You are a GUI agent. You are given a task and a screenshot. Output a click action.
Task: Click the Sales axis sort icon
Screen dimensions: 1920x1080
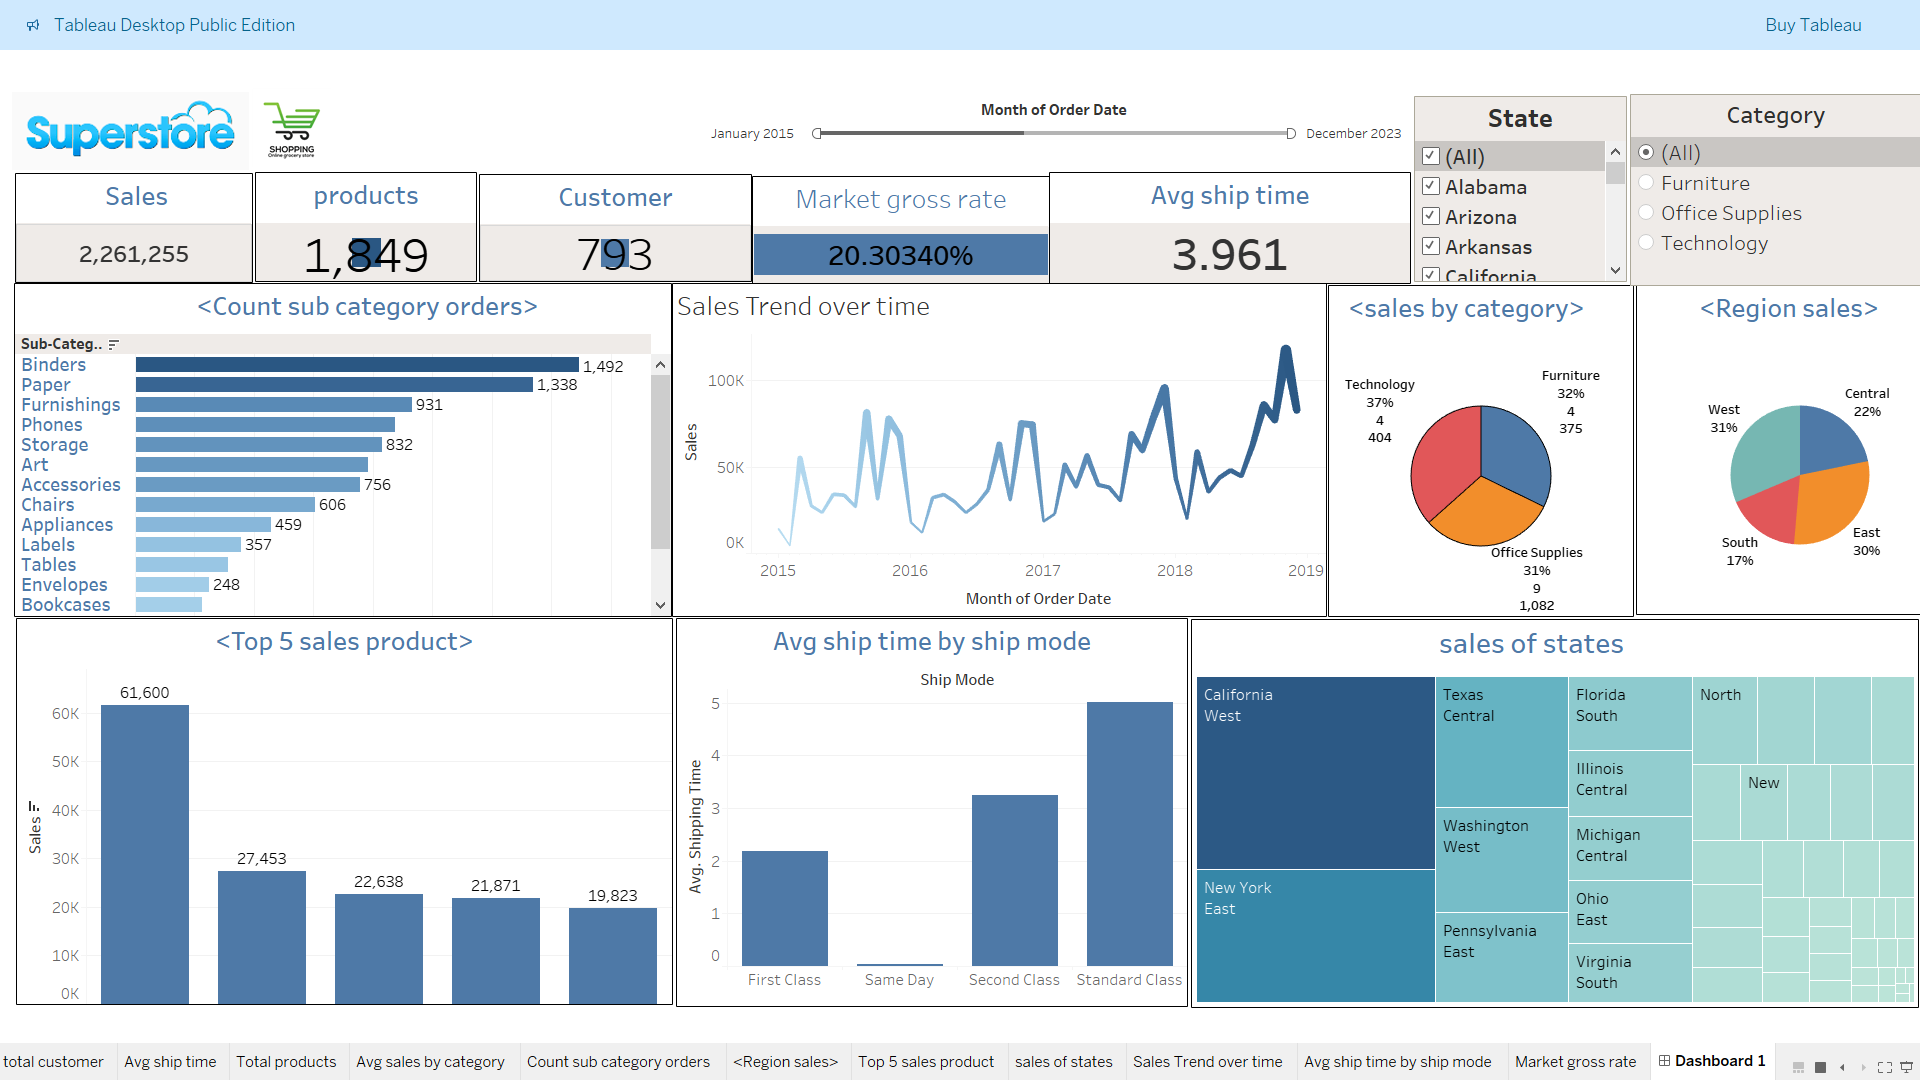pos(34,806)
